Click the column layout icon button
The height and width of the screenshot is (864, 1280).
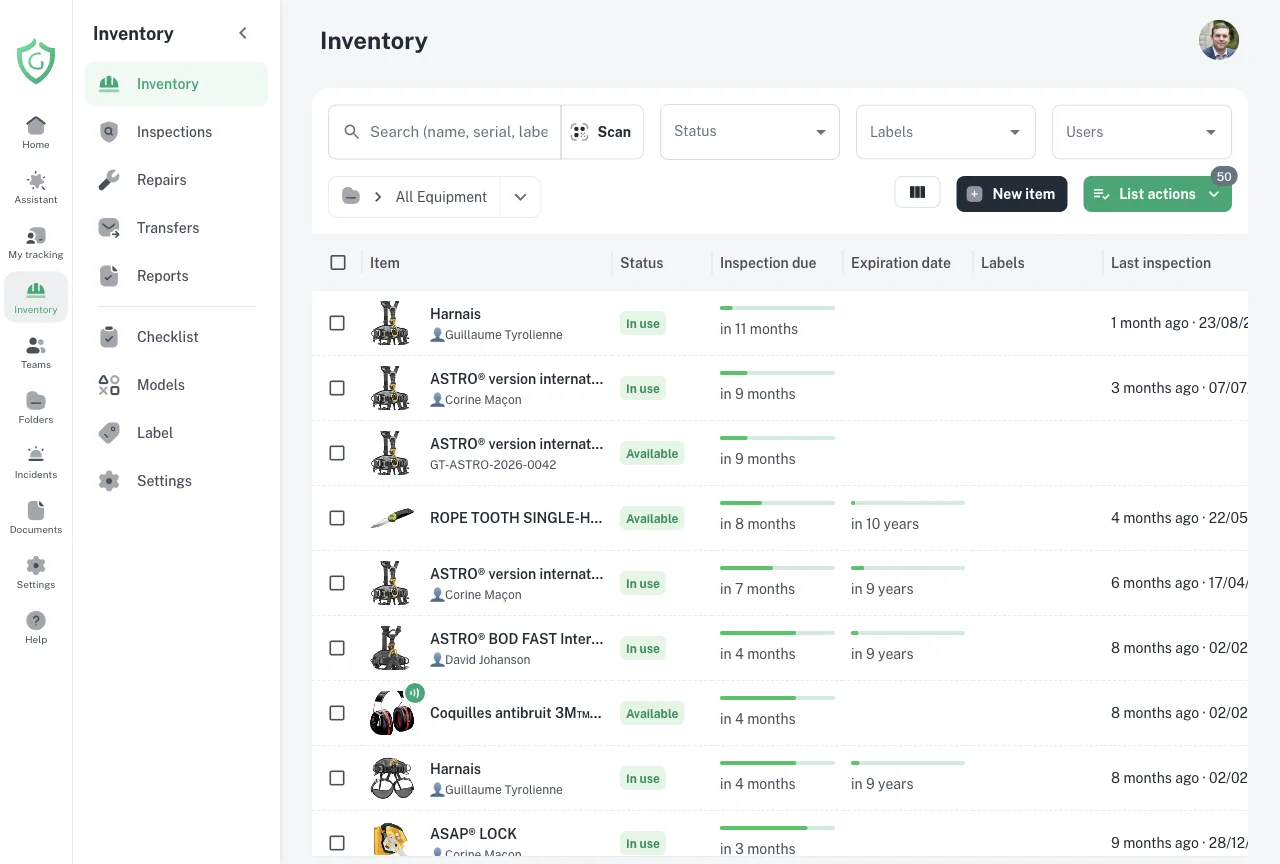917,193
